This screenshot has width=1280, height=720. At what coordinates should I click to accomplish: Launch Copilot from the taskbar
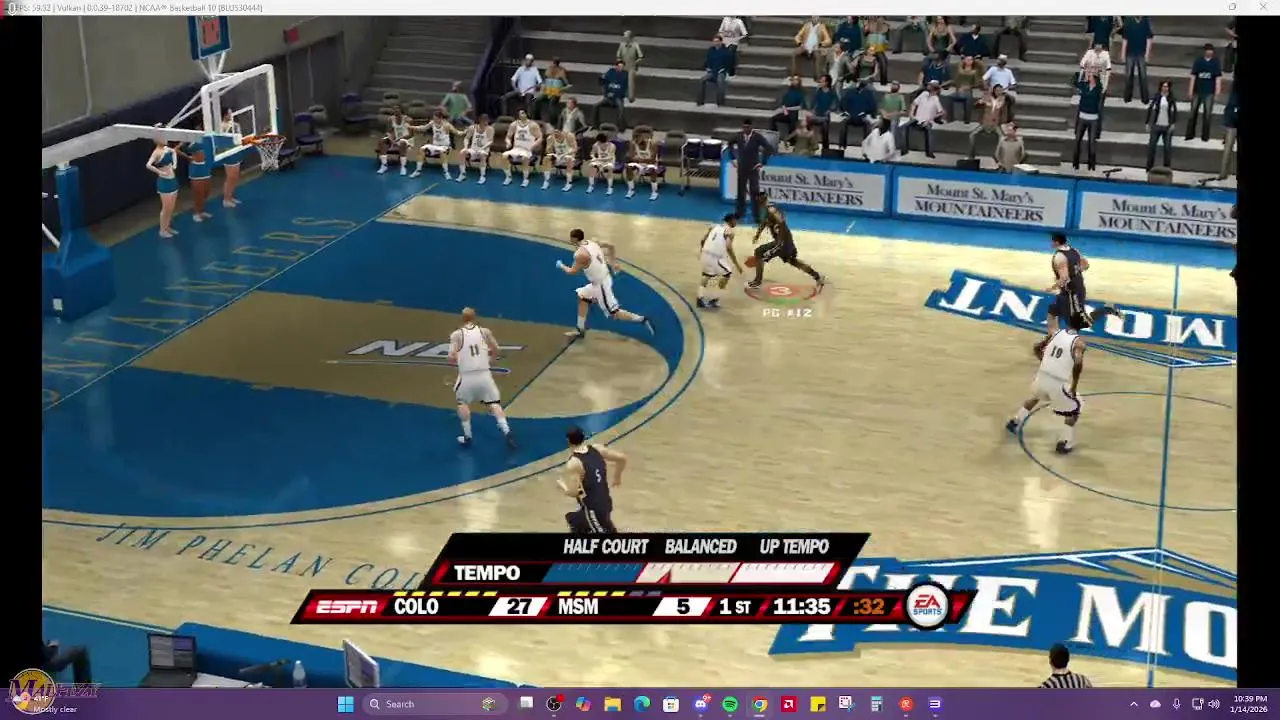pyautogui.click(x=583, y=704)
